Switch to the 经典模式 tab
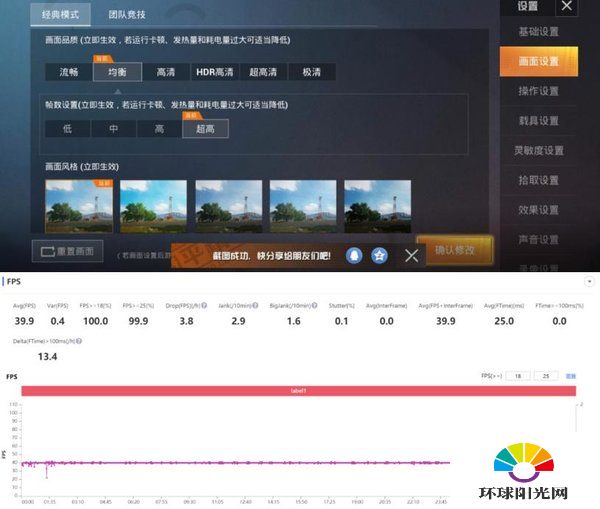 (60, 15)
